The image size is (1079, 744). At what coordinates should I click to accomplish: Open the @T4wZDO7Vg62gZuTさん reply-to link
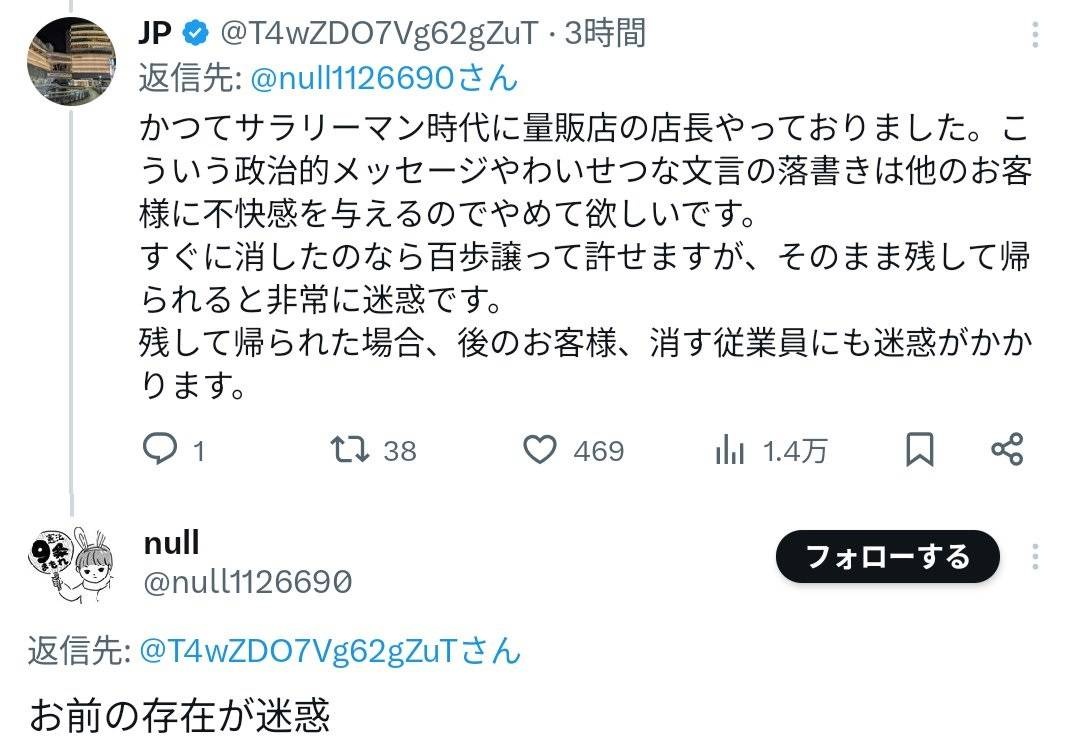[330, 650]
